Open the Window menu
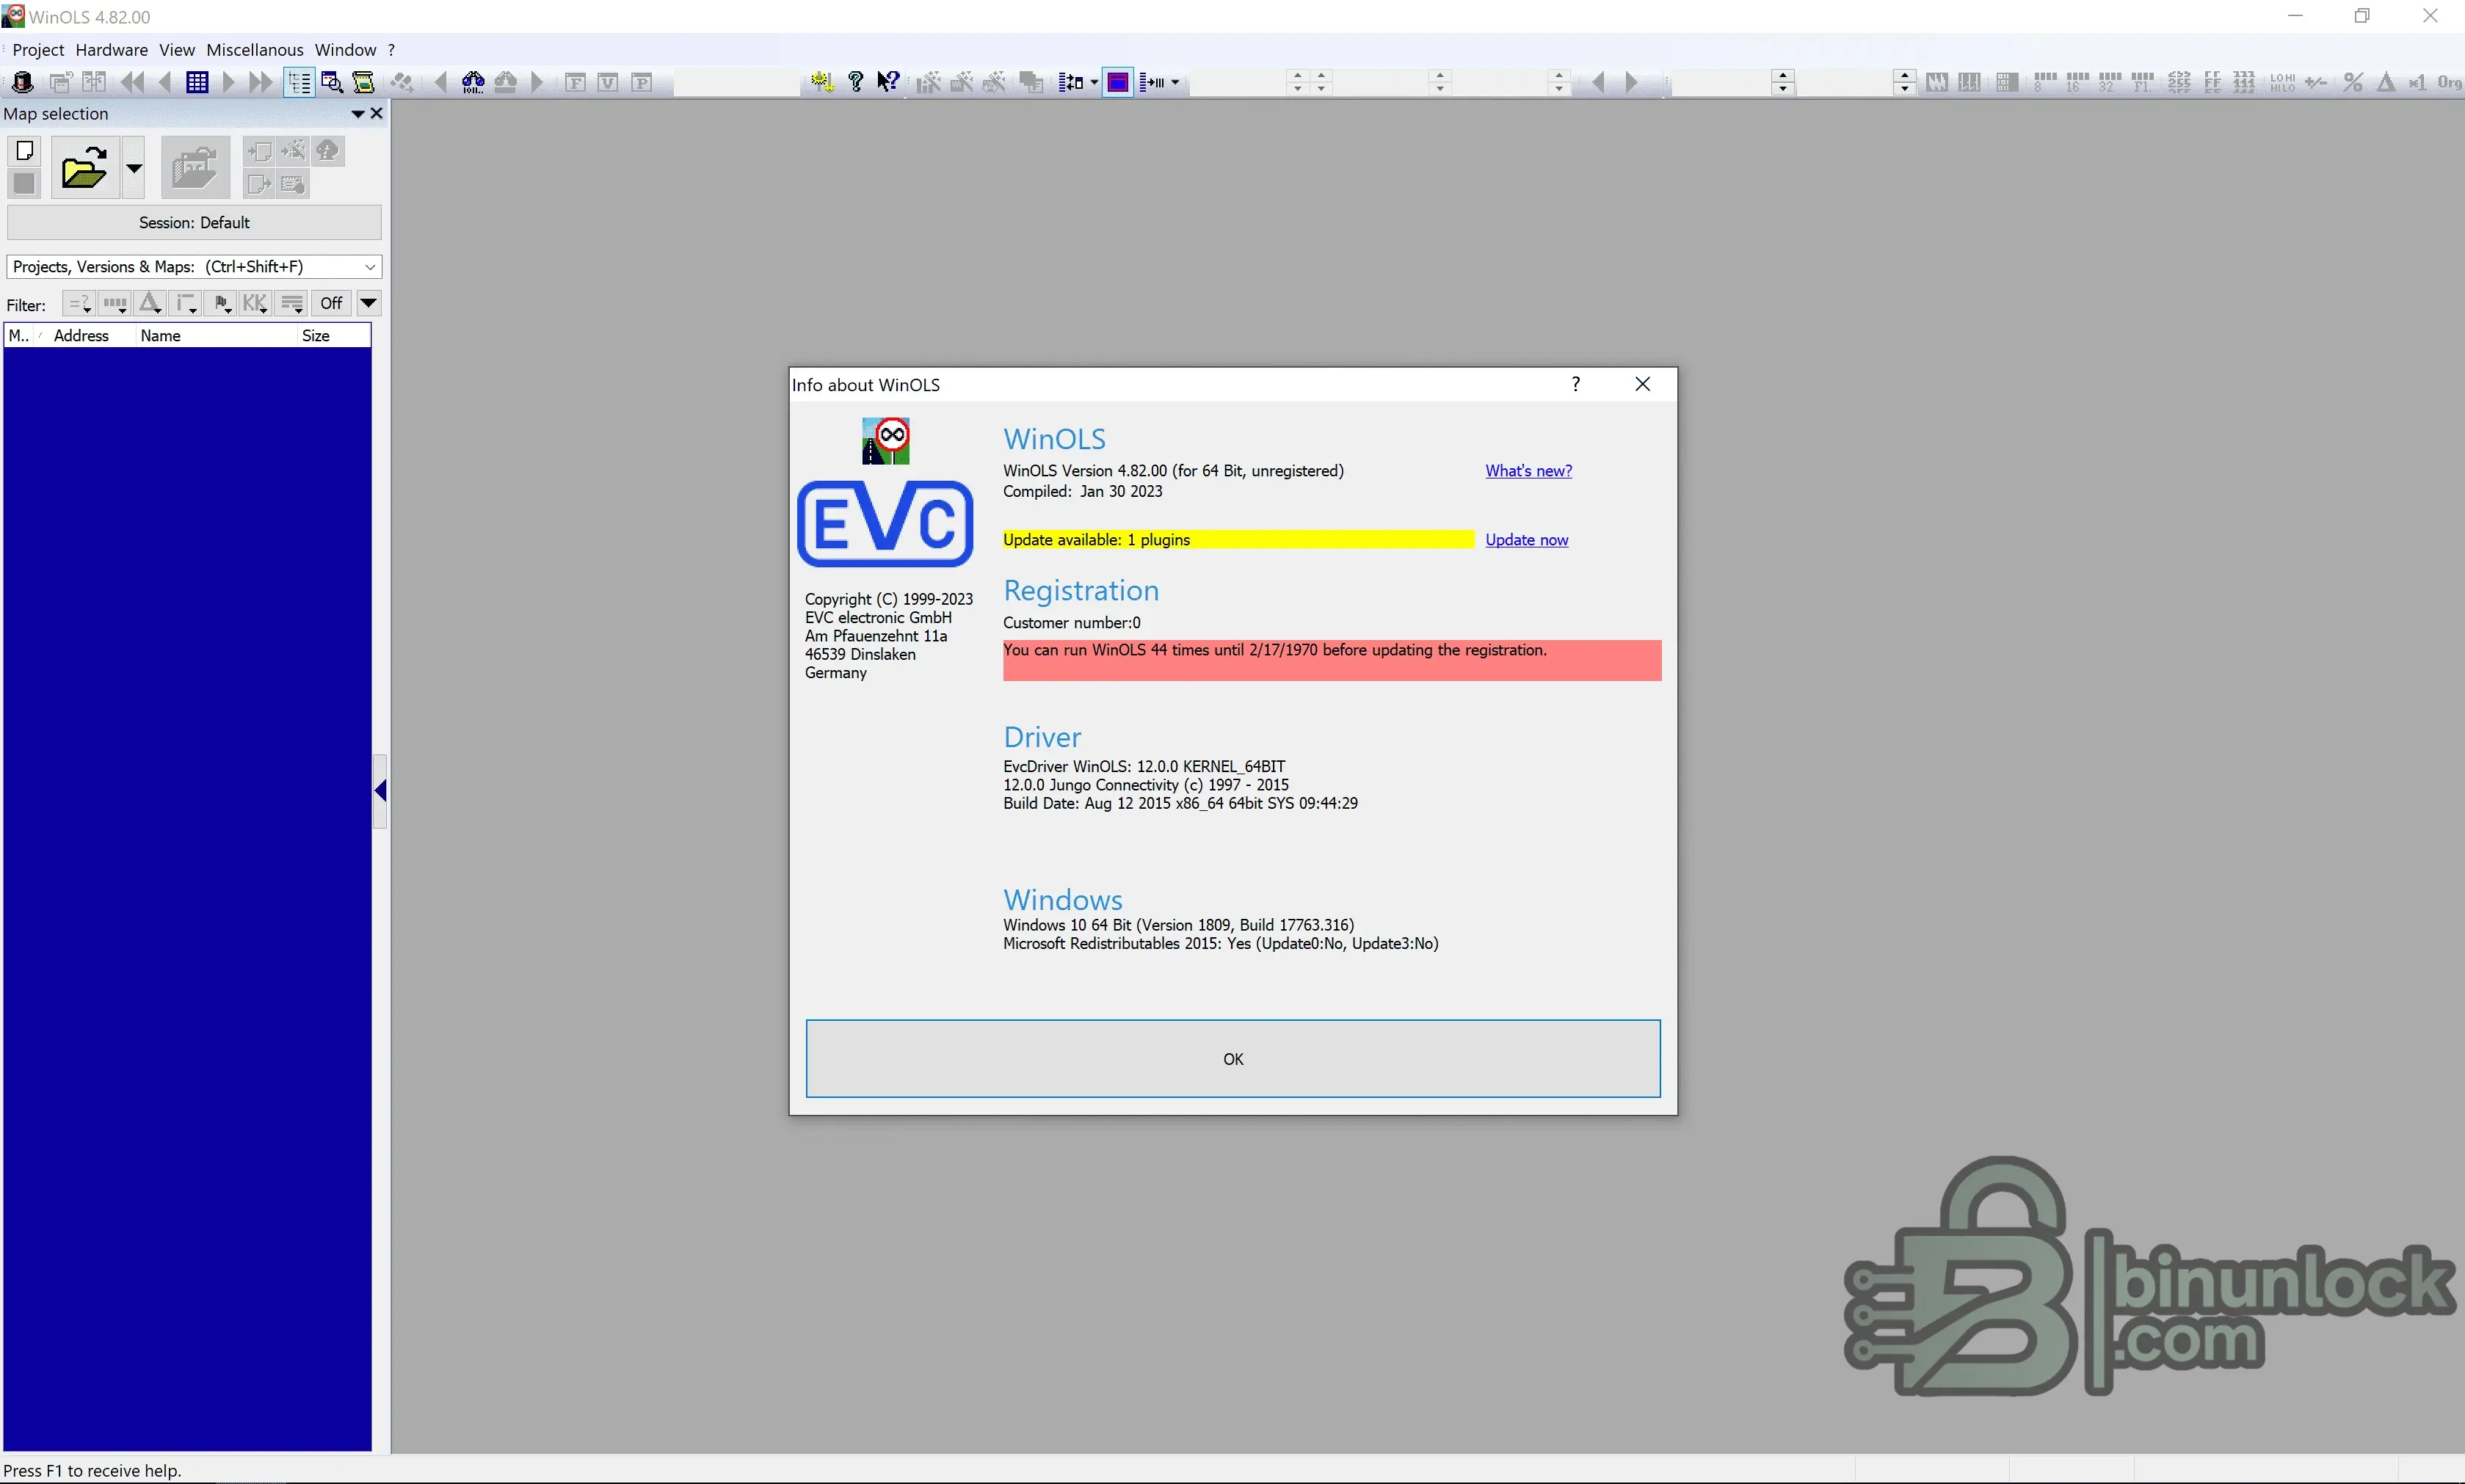Image resolution: width=2465 pixels, height=1484 pixels. click(345, 50)
